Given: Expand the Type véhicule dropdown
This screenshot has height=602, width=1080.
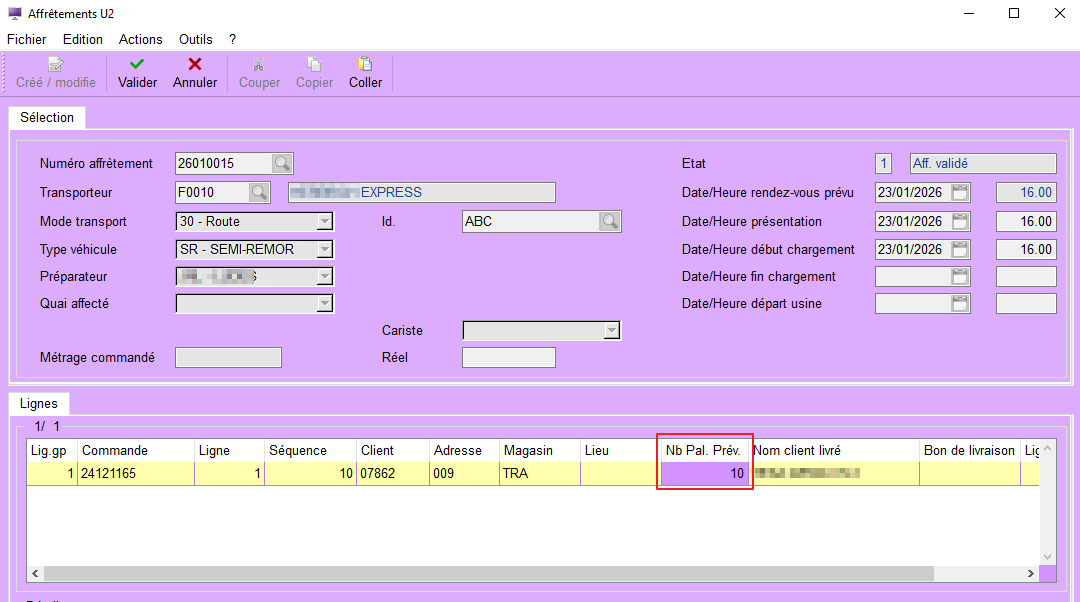Looking at the screenshot, I should tap(324, 249).
